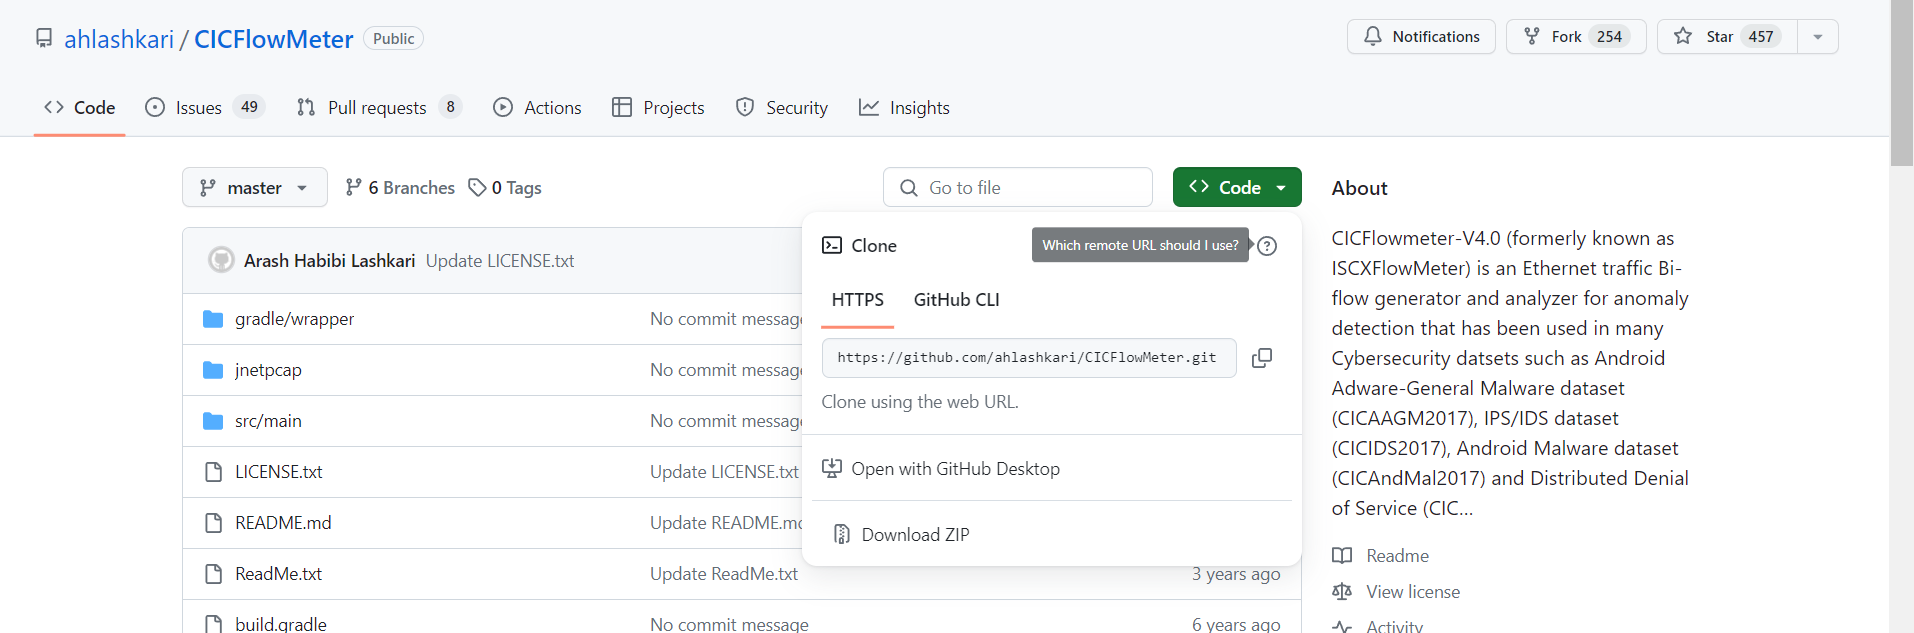Click the src/main folder icon

213,421
